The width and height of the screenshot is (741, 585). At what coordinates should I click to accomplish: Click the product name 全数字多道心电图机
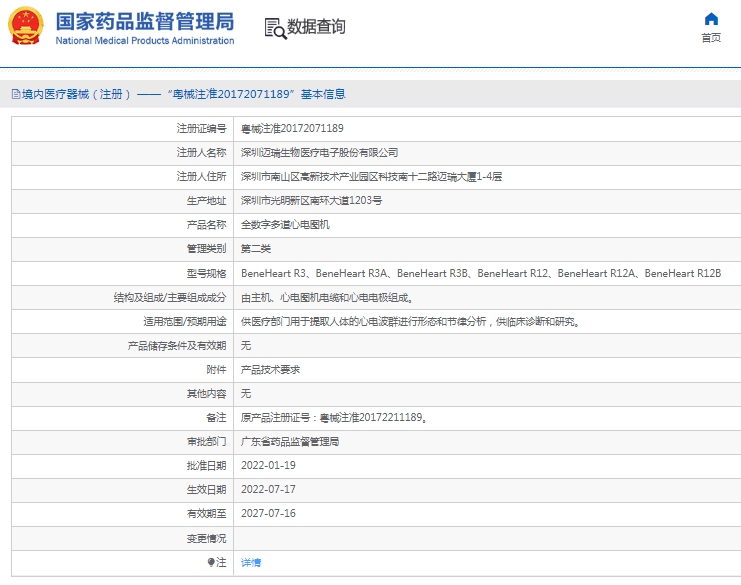tap(285, 225)
